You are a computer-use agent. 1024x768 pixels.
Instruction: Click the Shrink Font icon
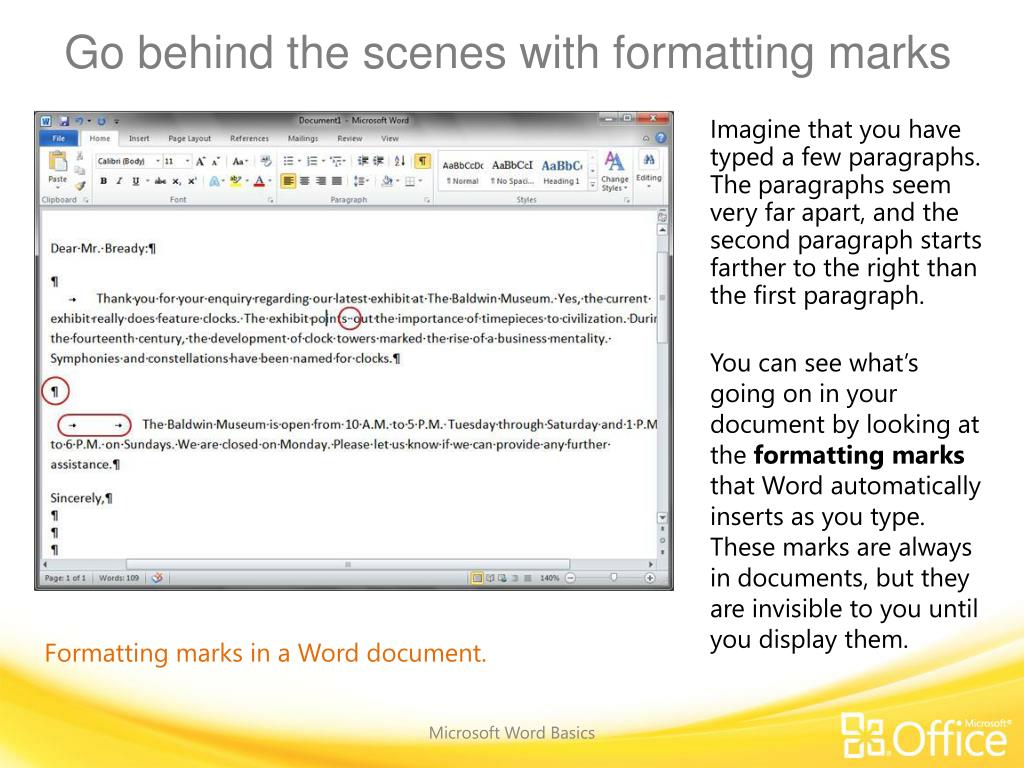tap(216, 161)
